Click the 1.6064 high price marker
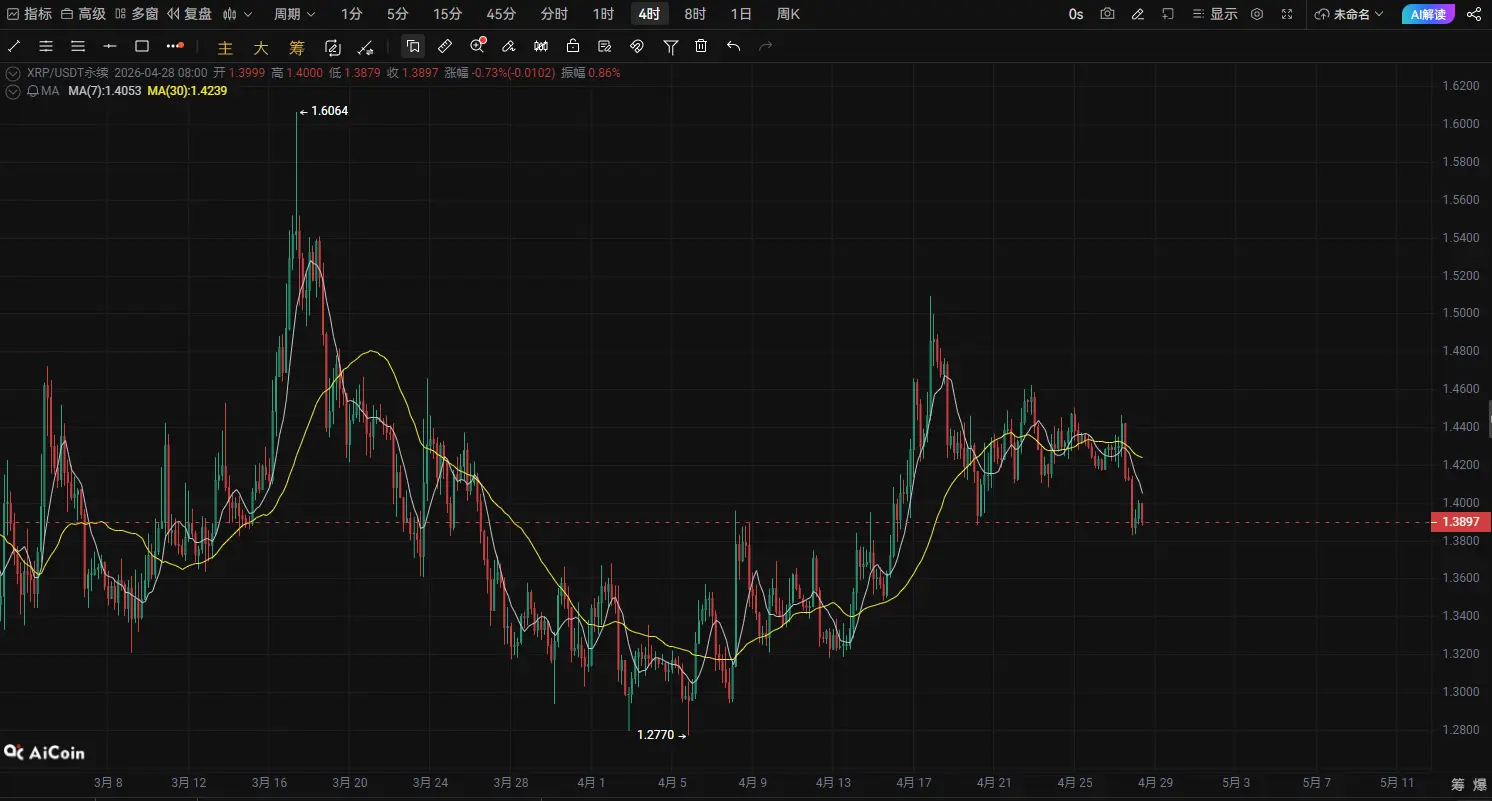This screenshot has width=1492, height=801. tap(324, 111)
